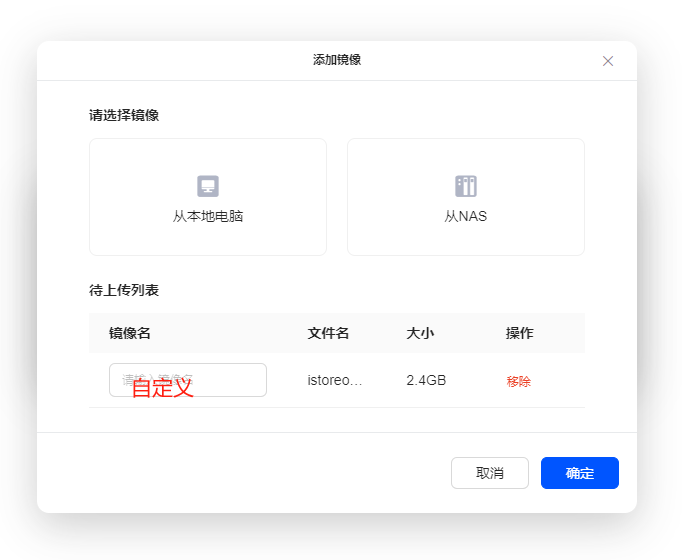The image size is (682, 560).
Task: Click the 请选择镜像 section heading
Action: 124,115
